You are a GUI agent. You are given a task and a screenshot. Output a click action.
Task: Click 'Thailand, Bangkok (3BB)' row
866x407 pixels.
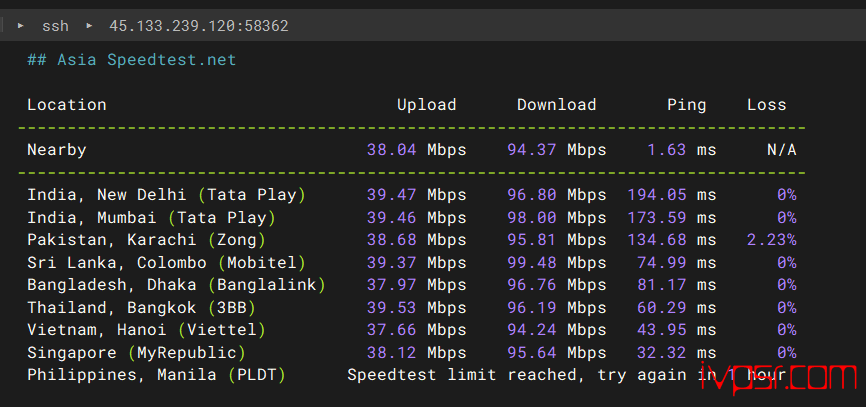tap(141, 308)
